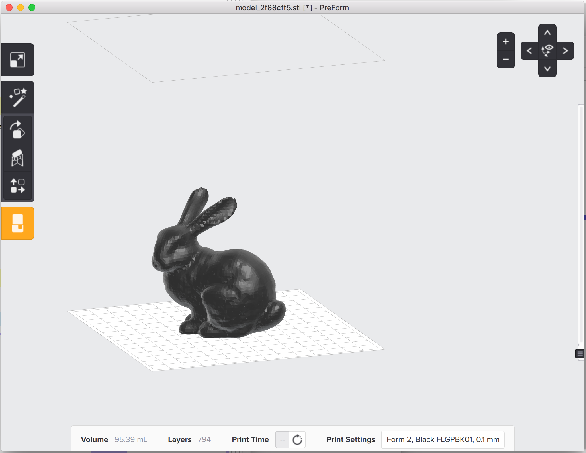Viewport: 586px width, 453px height.
Task: Refresh the Print Time estimate
Action: (297, 440)
